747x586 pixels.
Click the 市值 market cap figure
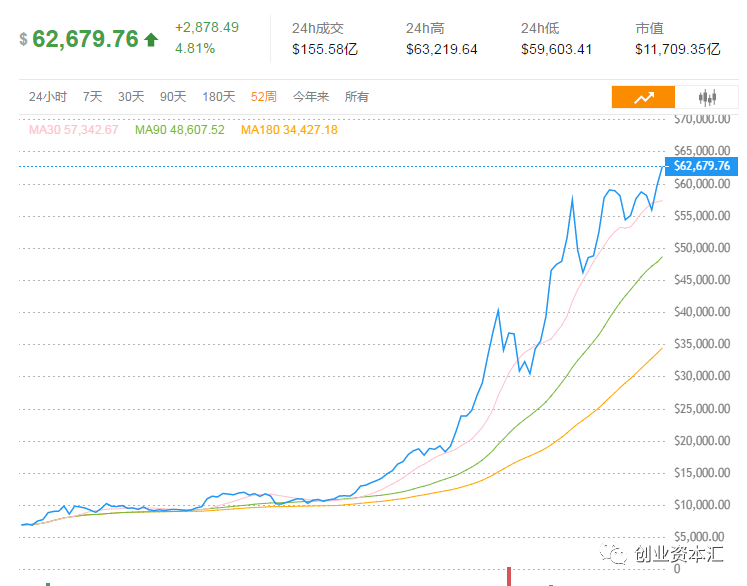[677, 49]
